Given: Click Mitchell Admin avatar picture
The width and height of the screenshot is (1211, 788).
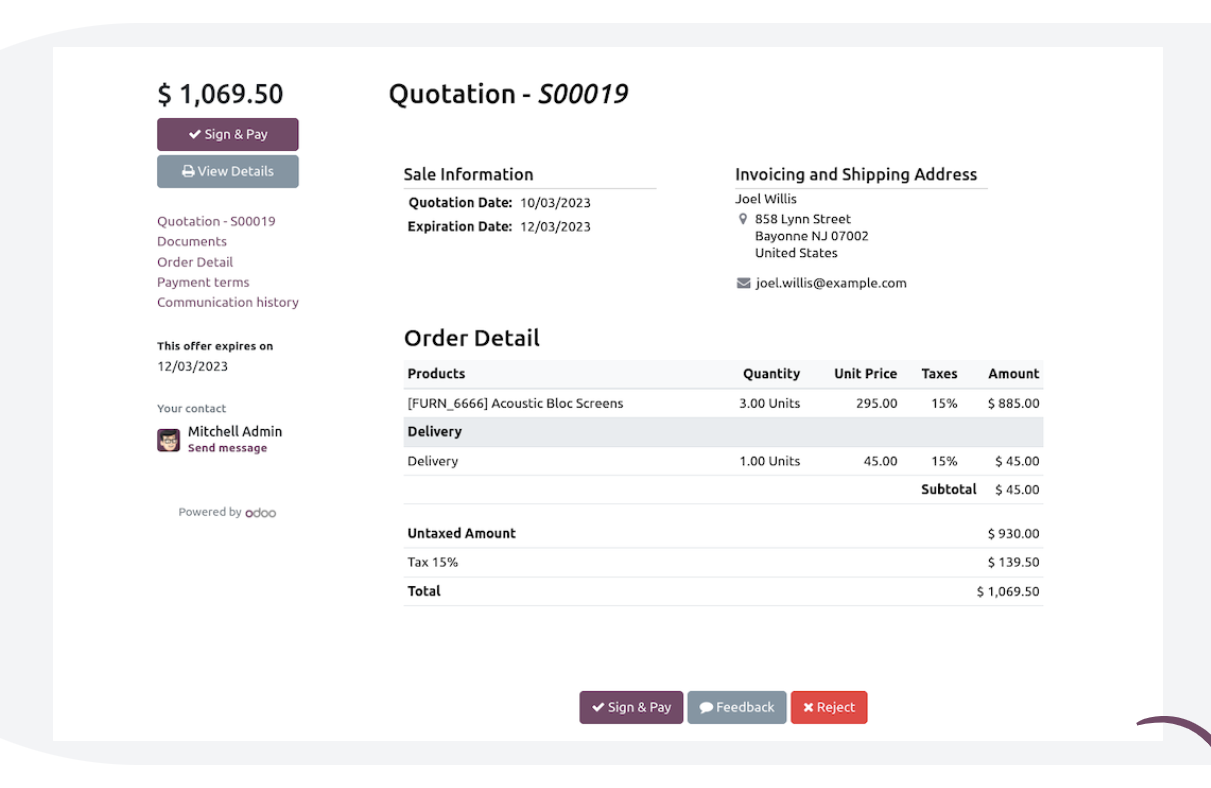Looking at the screenshot, I should [x=168, y=440].
